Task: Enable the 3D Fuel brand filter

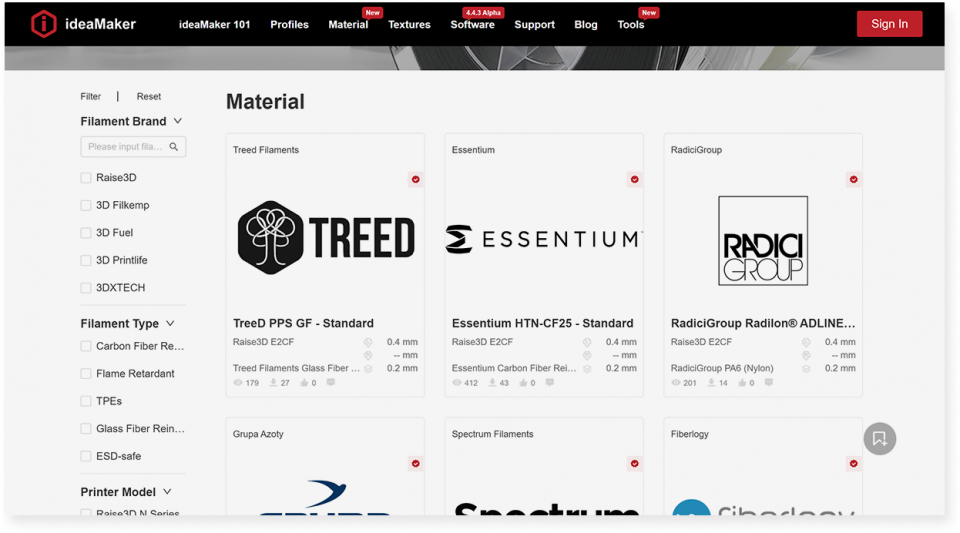Action: [x=86, y=233]
